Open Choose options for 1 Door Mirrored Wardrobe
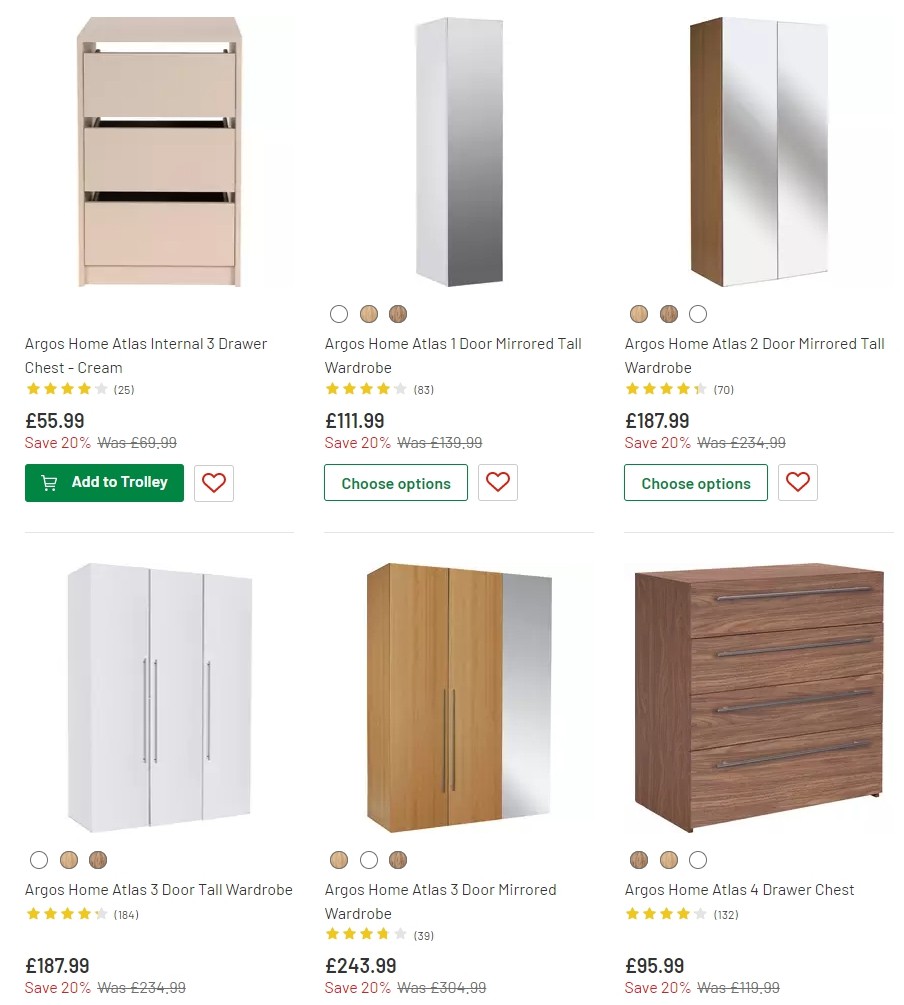This screenshot has width=904, height=1005. pos(395,483)
